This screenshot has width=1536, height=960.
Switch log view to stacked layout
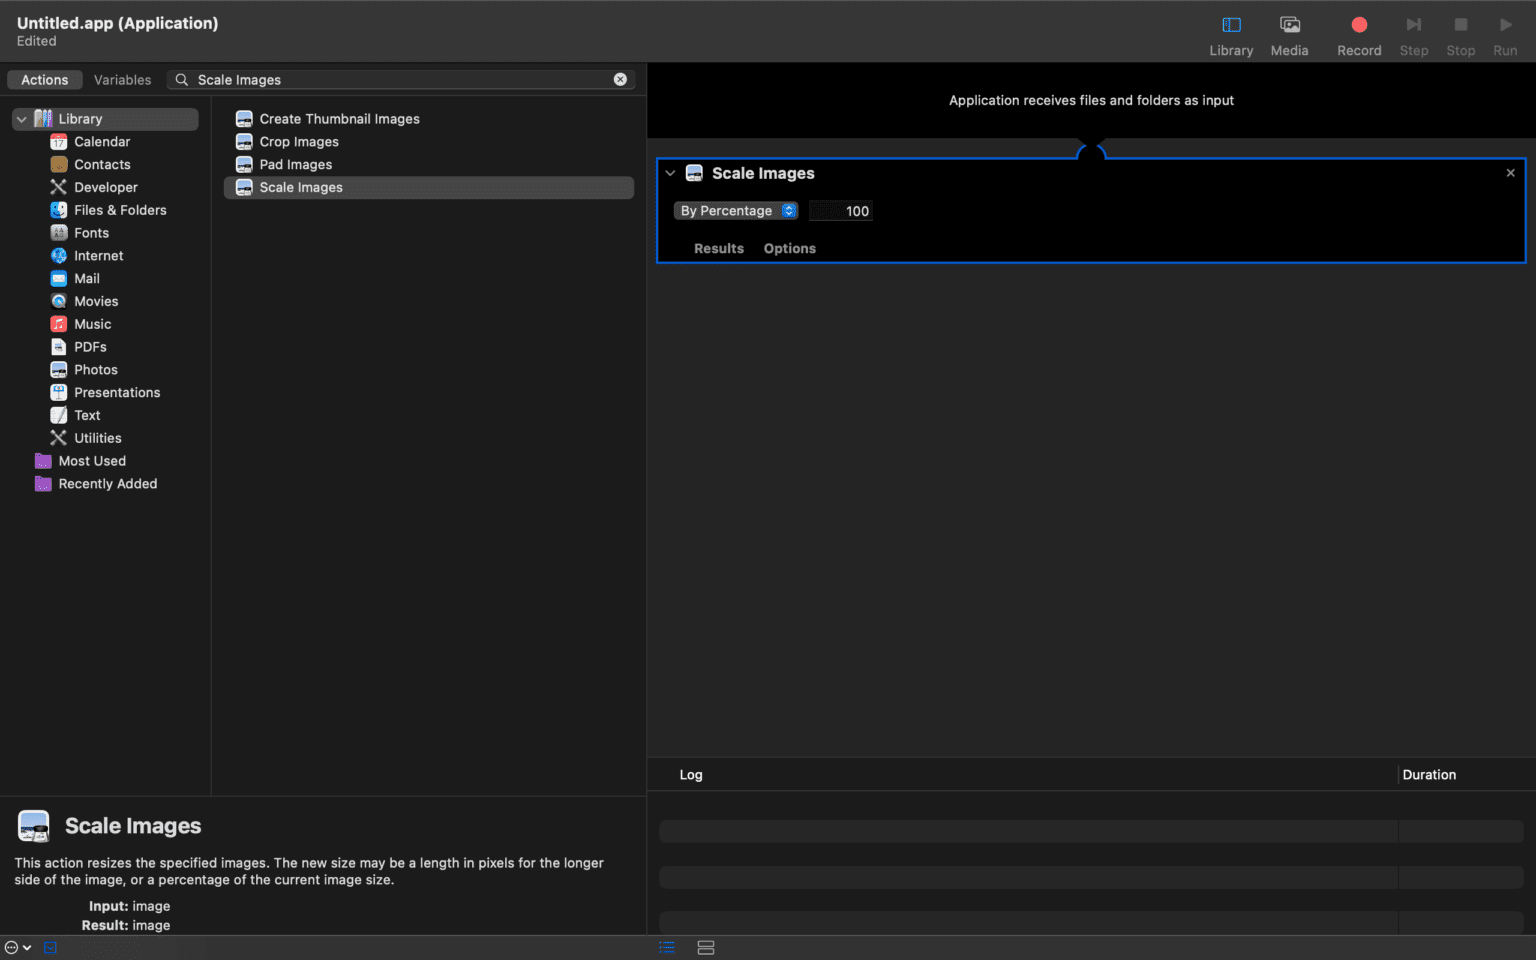706,947
